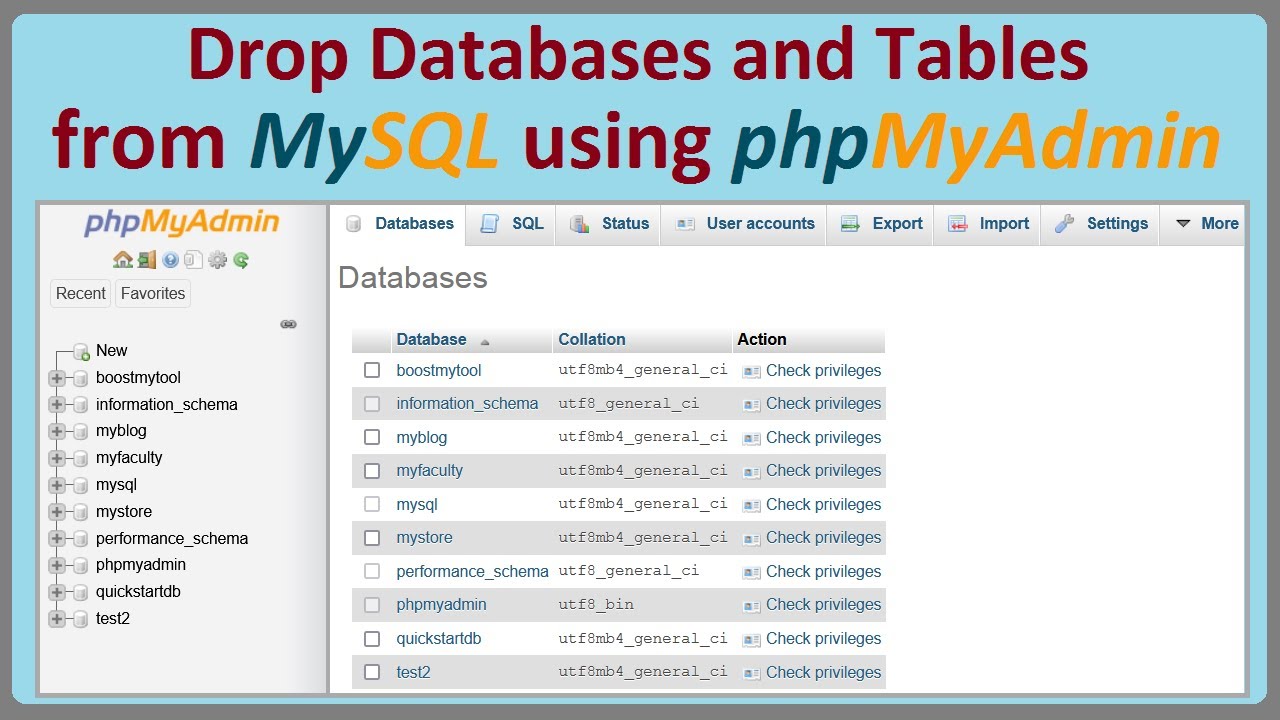
Task: Click the green reload navigation icon
Action: 241,260
